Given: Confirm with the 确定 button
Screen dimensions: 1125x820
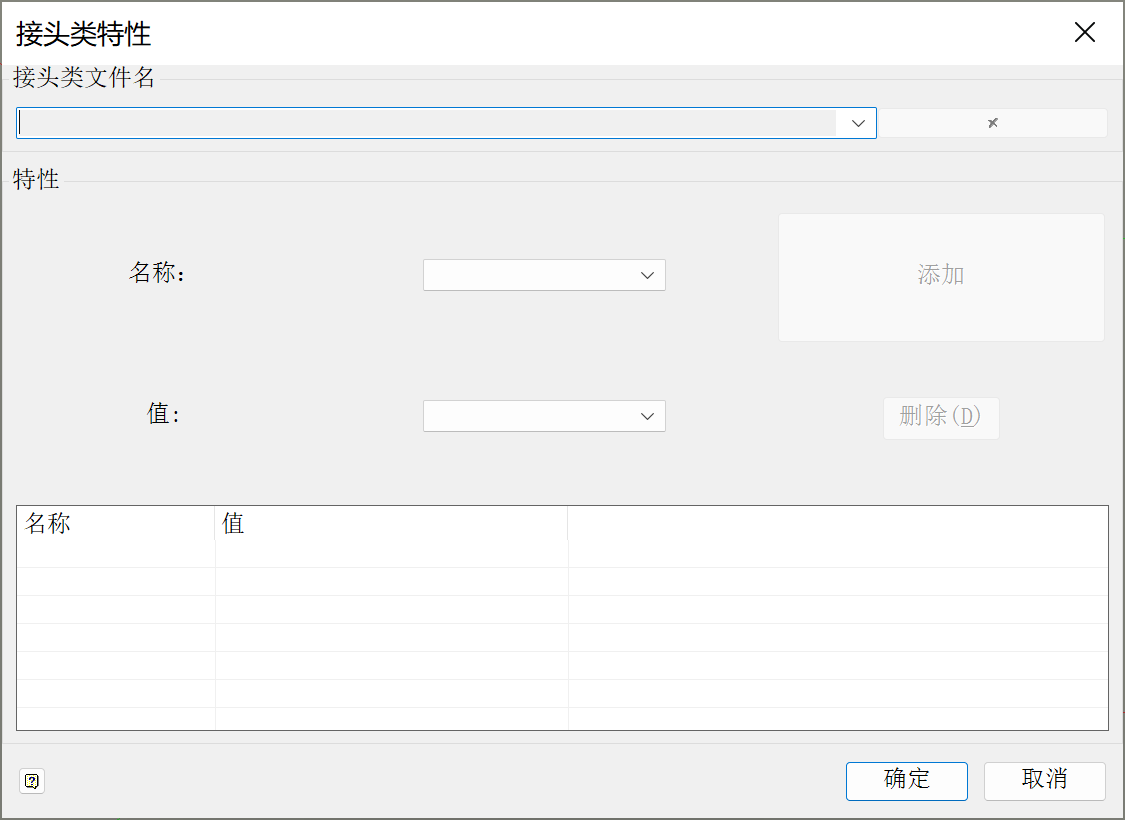Looking at the screenshot, I should [x=907, y=781].
